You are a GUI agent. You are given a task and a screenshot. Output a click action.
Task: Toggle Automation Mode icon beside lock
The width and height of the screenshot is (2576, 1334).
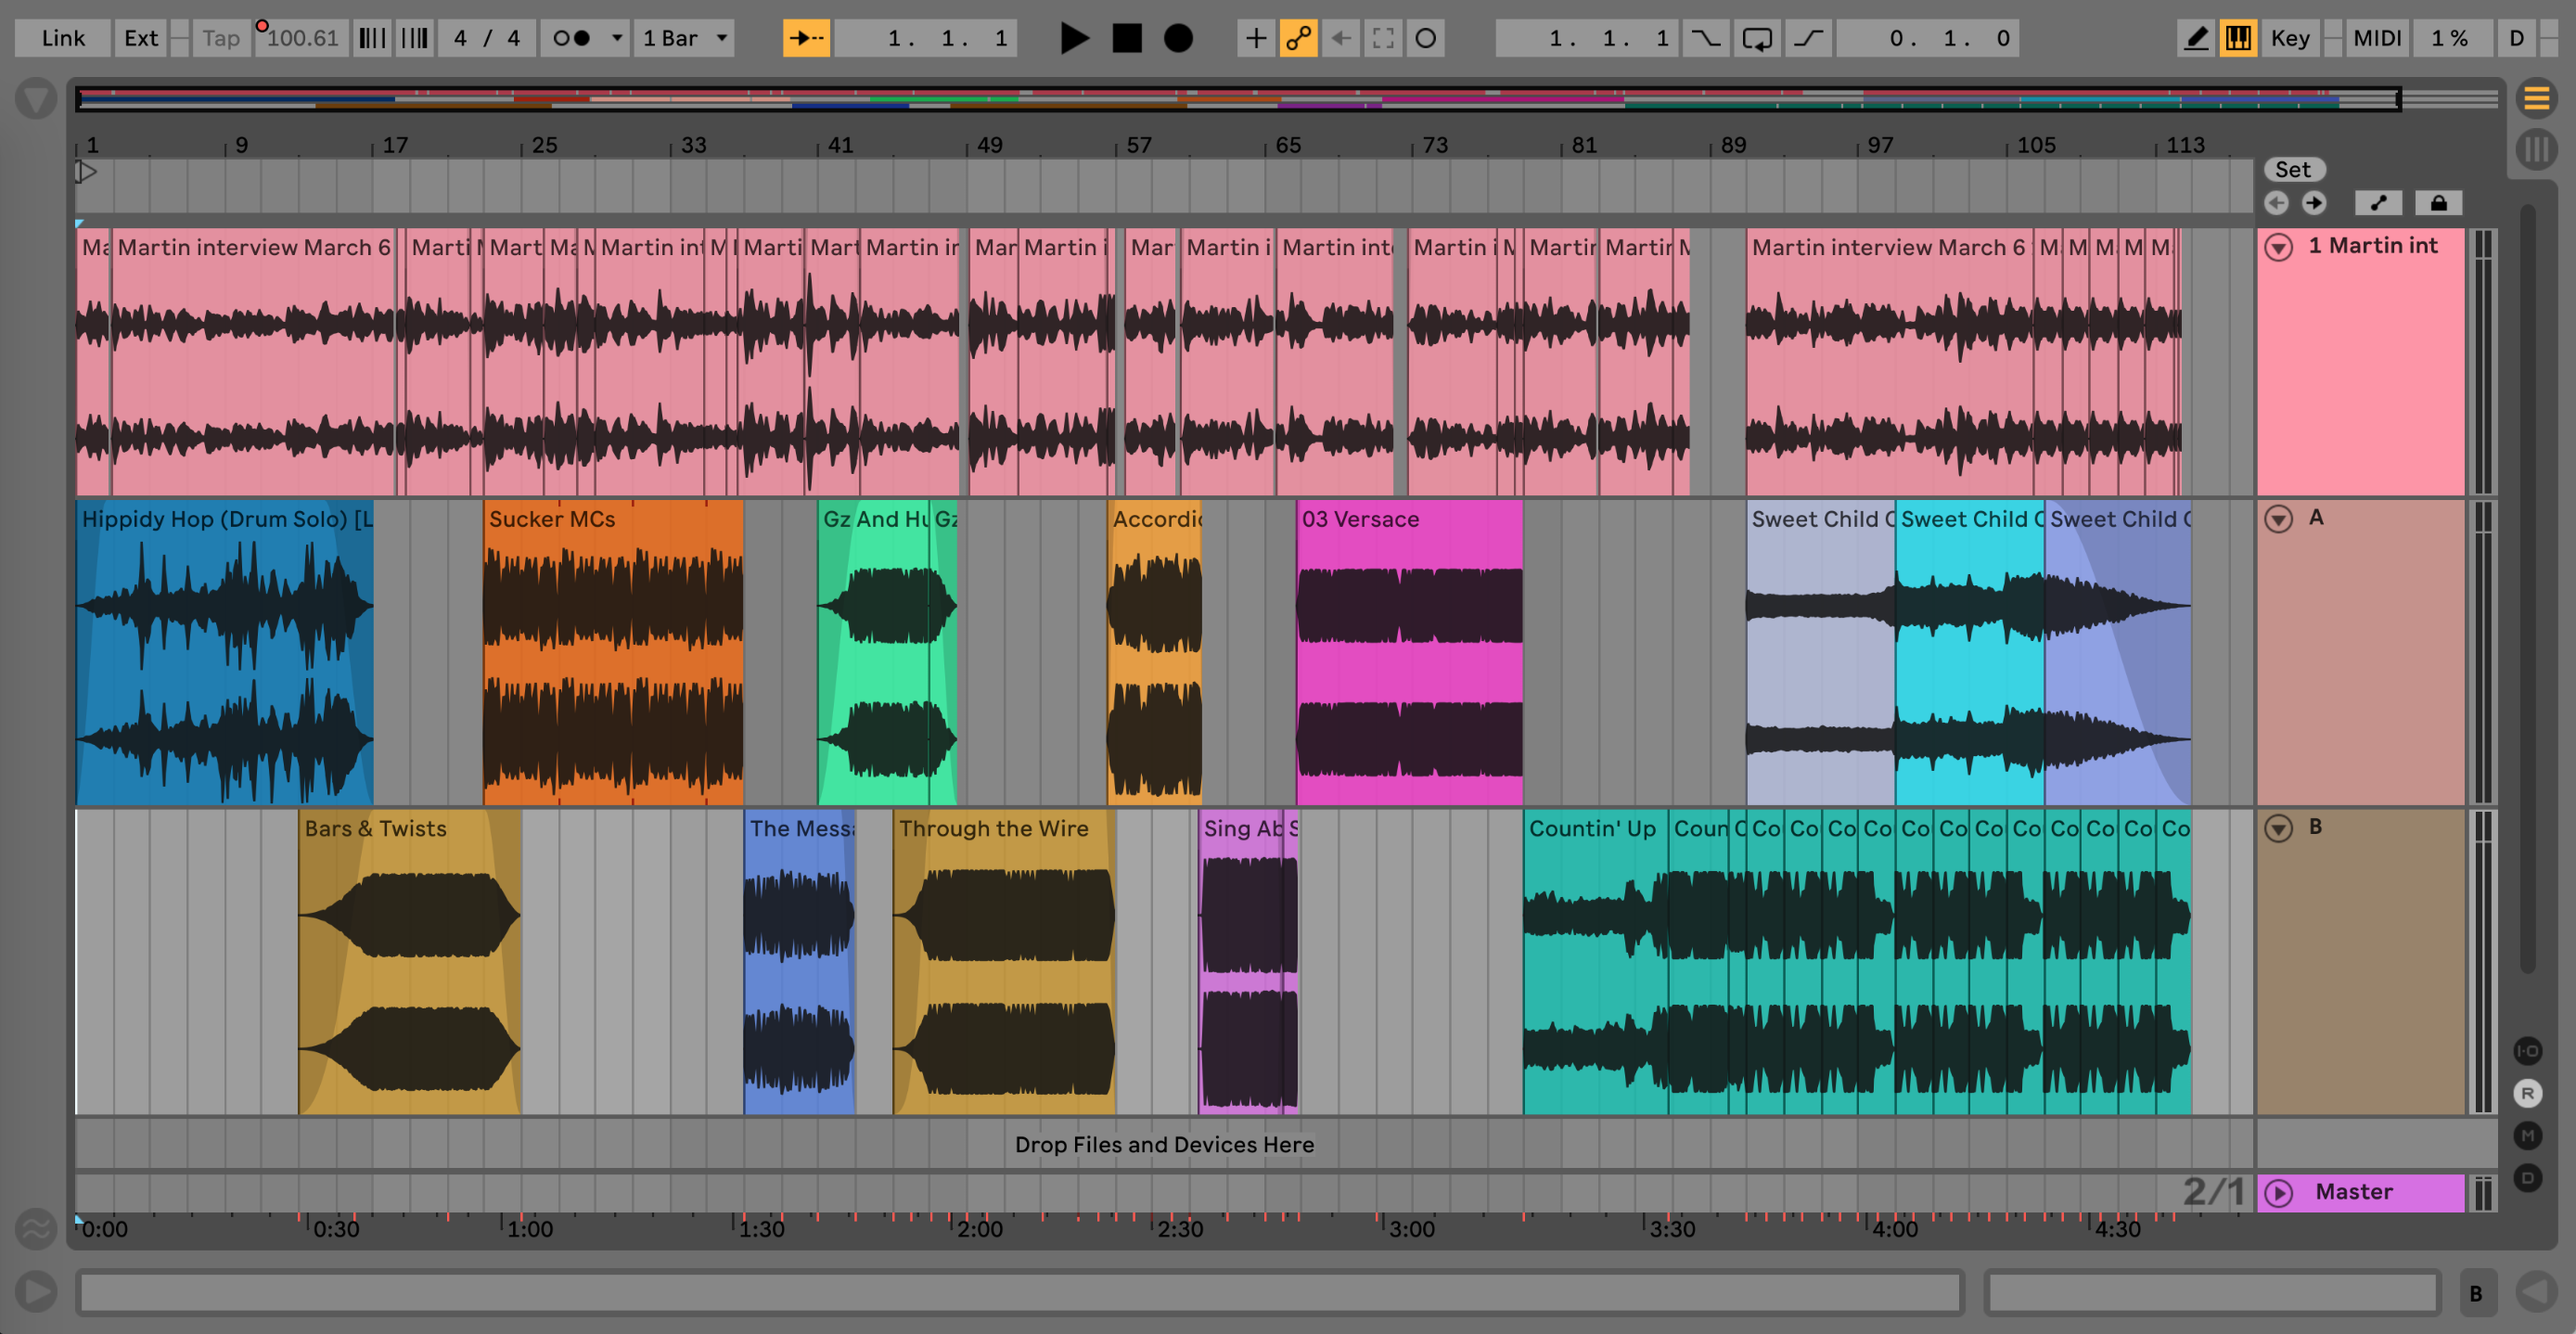tap(2379, 203)
